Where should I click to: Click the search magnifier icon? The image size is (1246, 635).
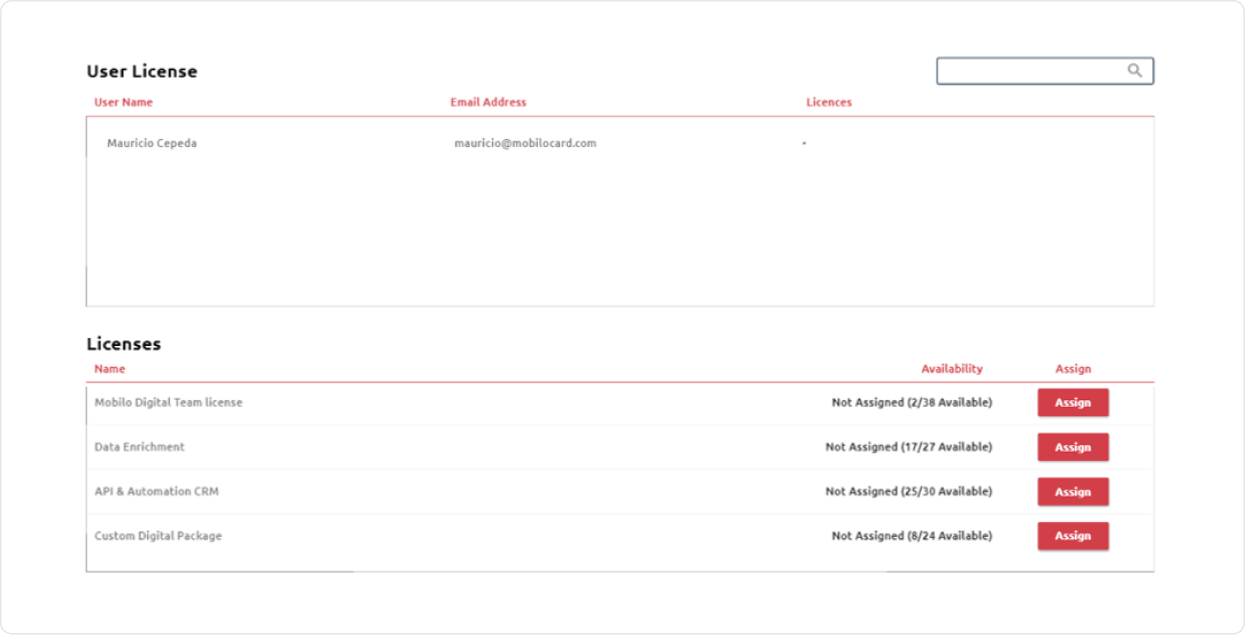pos(1135,70)
